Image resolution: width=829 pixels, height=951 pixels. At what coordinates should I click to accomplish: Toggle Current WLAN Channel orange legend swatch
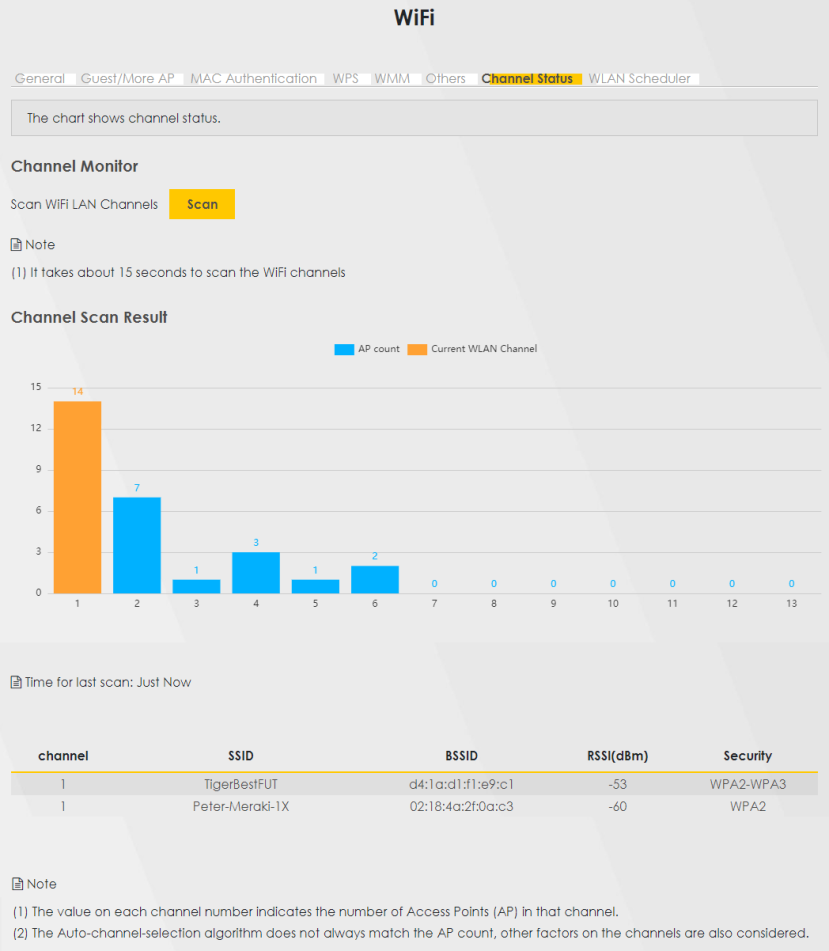[x=417, y=349]
